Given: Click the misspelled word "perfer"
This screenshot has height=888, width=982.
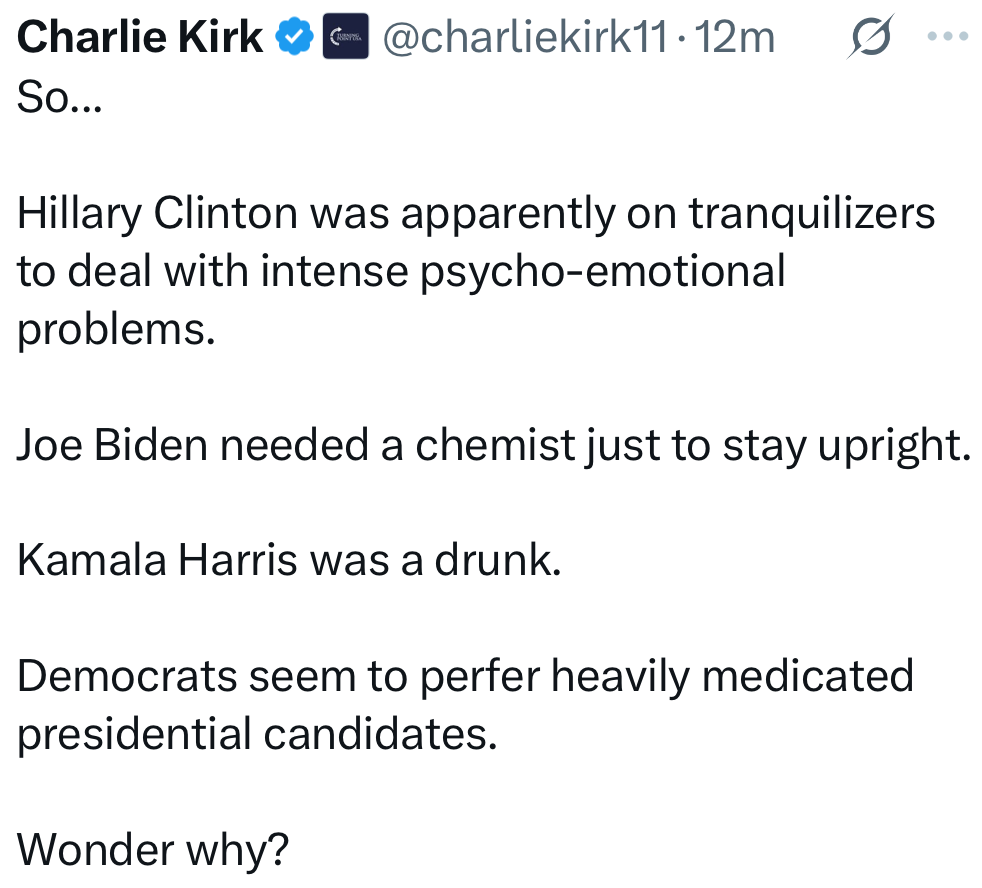Looking at the screenshot, I should (x=481, y=678).
